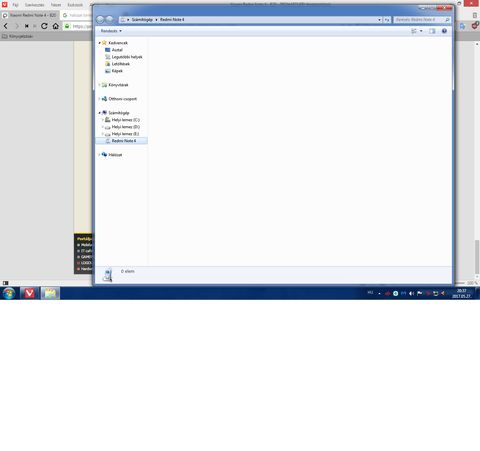
Task: Open the Szerkesztés menu in Vivaldi
Action: (34, 5)
